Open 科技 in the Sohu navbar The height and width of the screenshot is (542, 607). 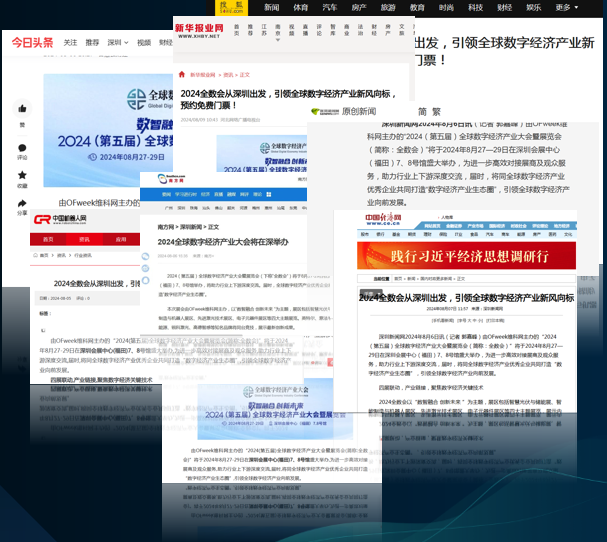[475, 7]
